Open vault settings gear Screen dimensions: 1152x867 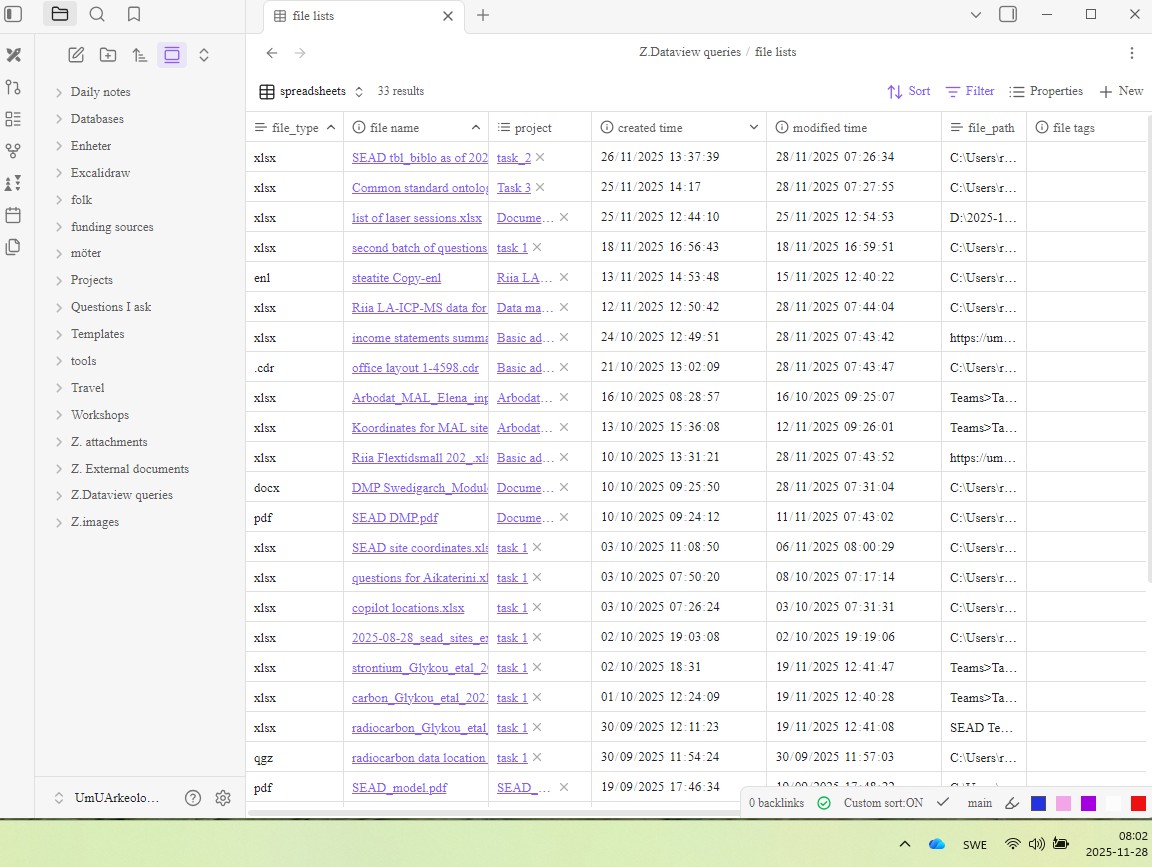click(223, 798)
